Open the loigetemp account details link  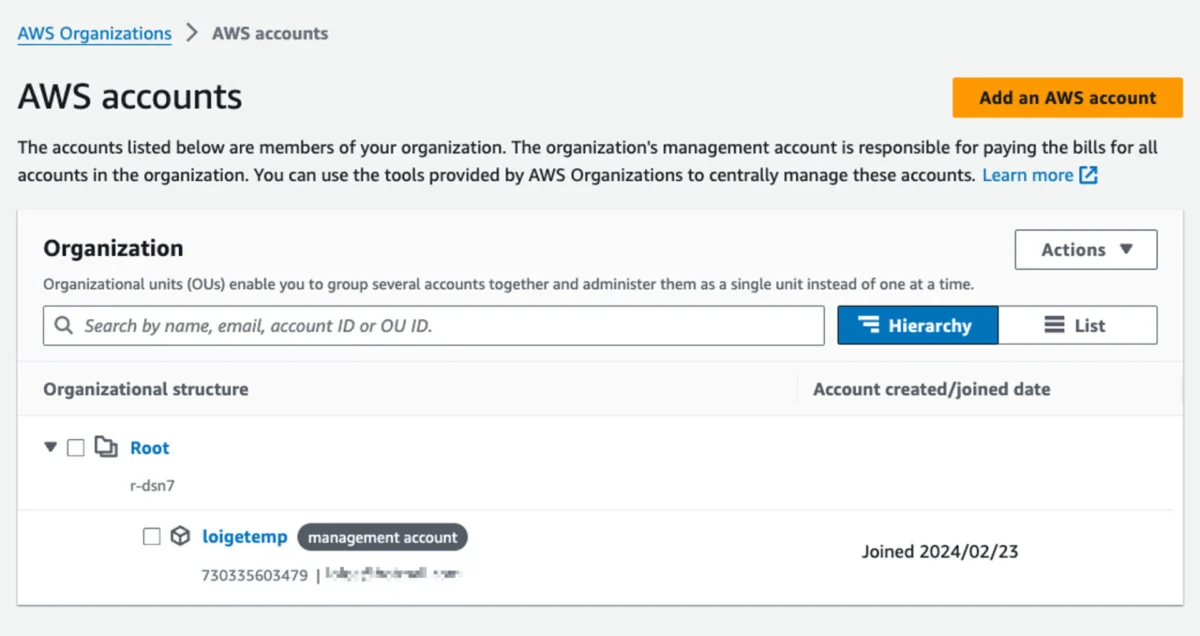click(245, 536)
